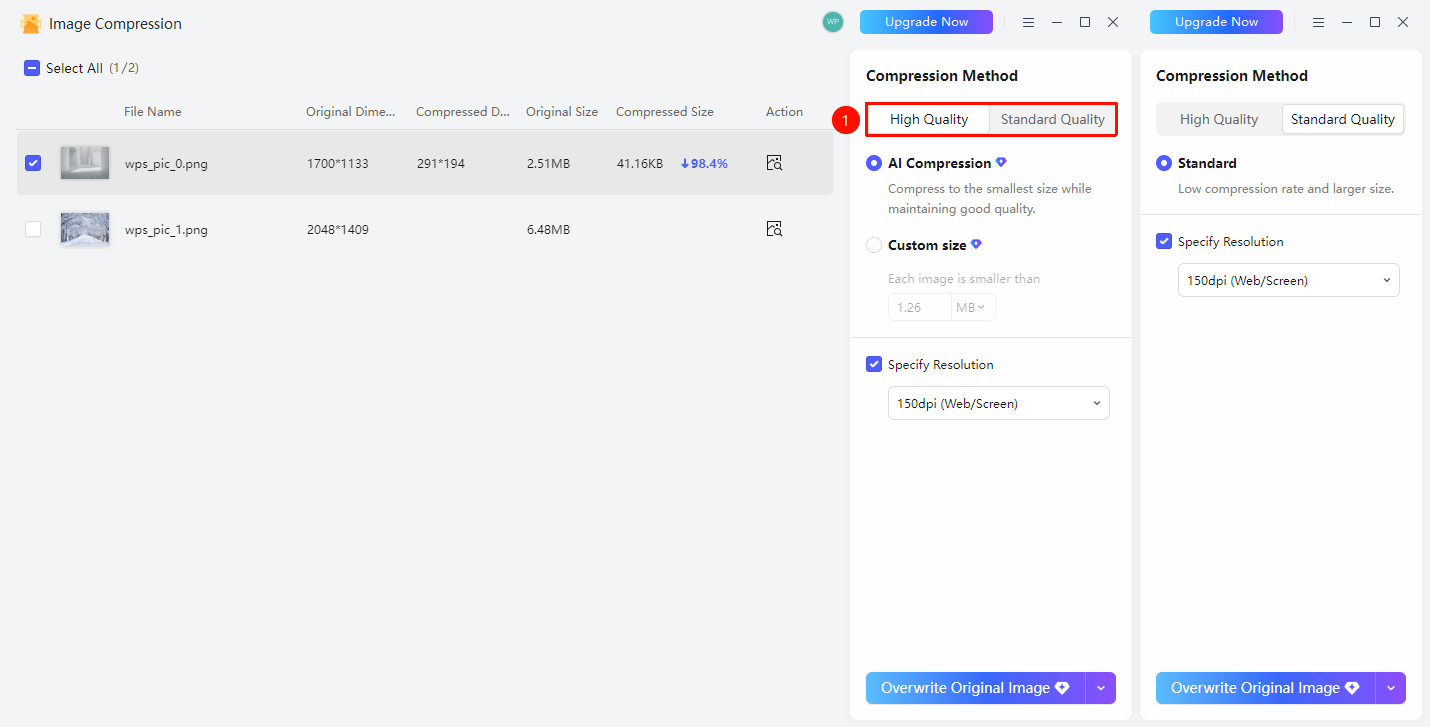Click the Compressed Size column header
The width and height of the screenshot is (1430, 727).
[x=665, y=112]
